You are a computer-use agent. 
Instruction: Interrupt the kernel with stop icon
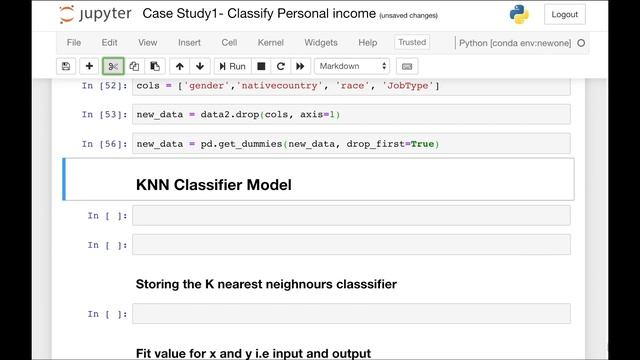coord(261,66)
